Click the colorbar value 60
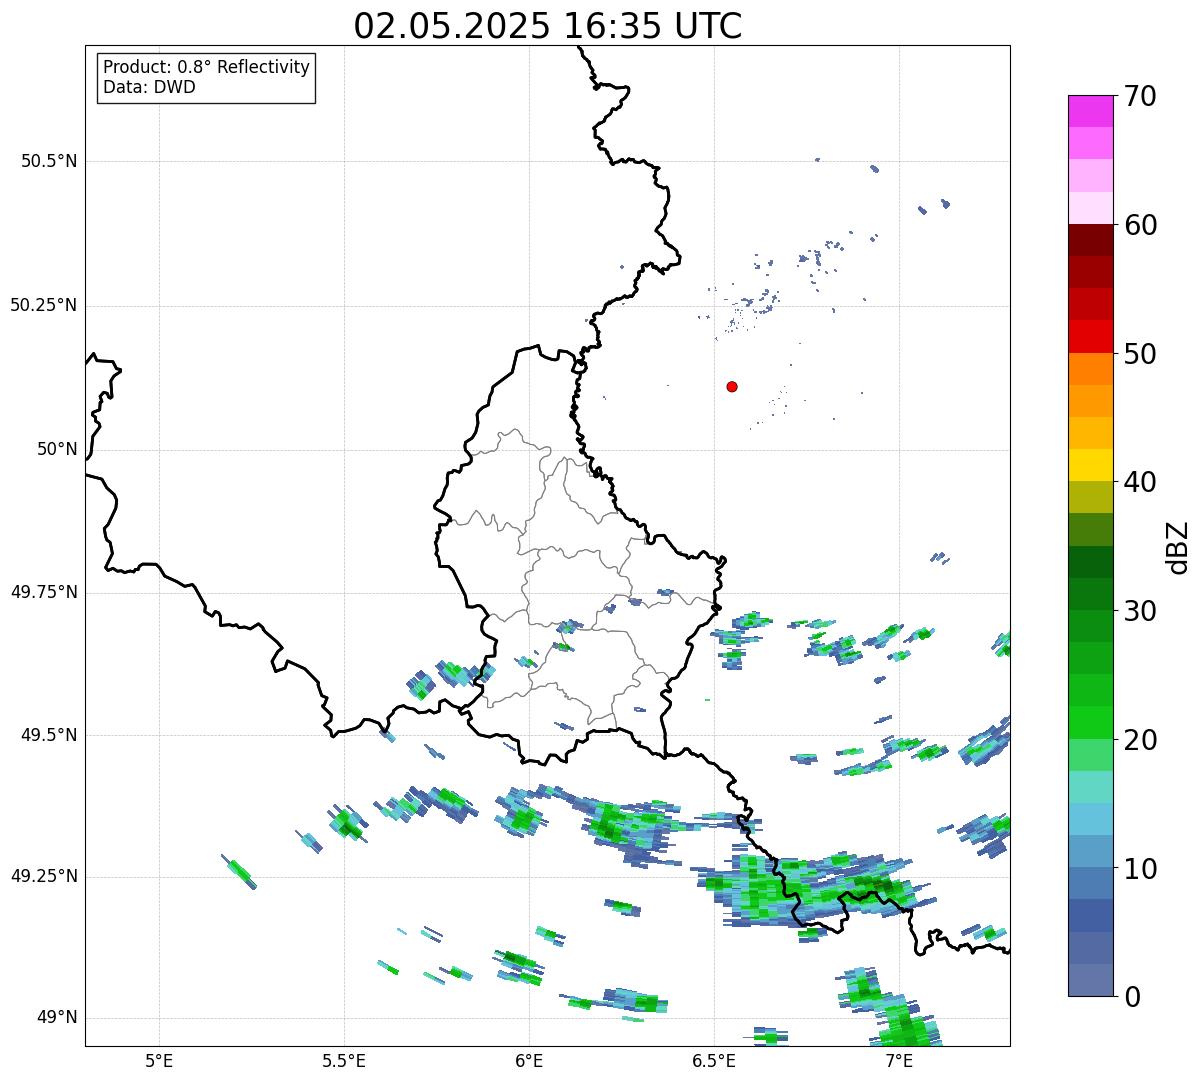Image resolution: width=1202 pixels, height=1081 pixels. 1140,225
